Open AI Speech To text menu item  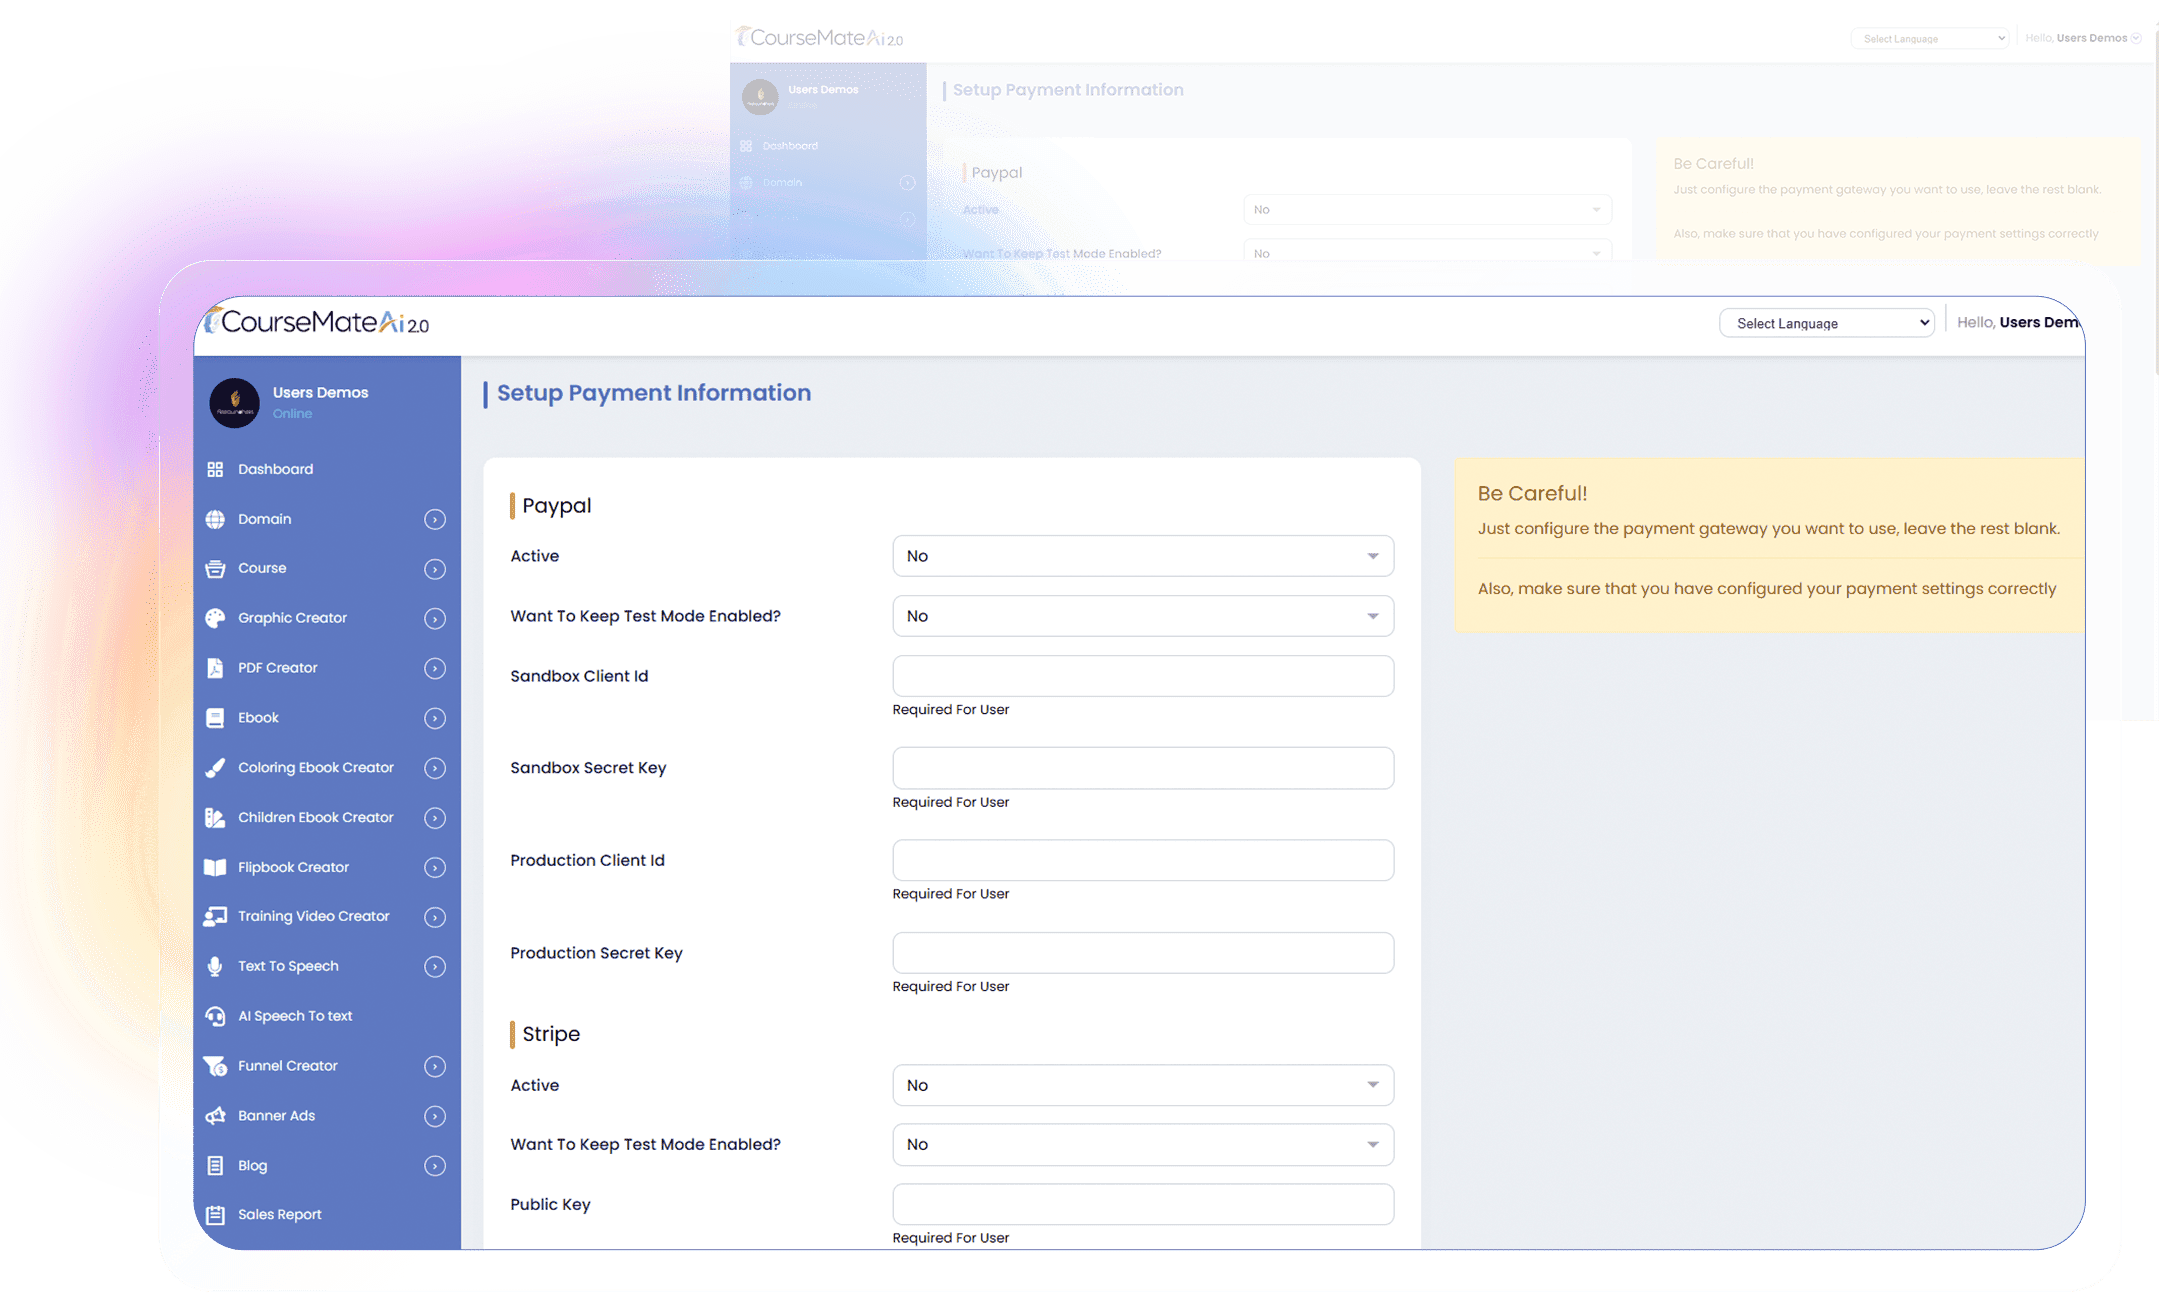tap(295, 1016)
